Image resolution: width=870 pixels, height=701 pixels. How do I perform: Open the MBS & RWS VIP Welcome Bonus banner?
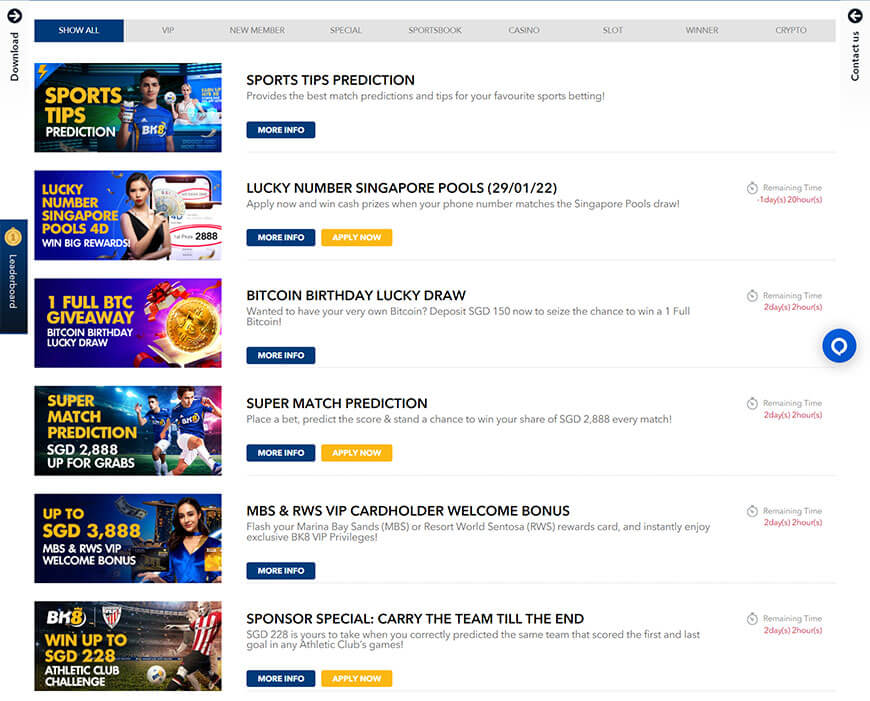[128, 538]
